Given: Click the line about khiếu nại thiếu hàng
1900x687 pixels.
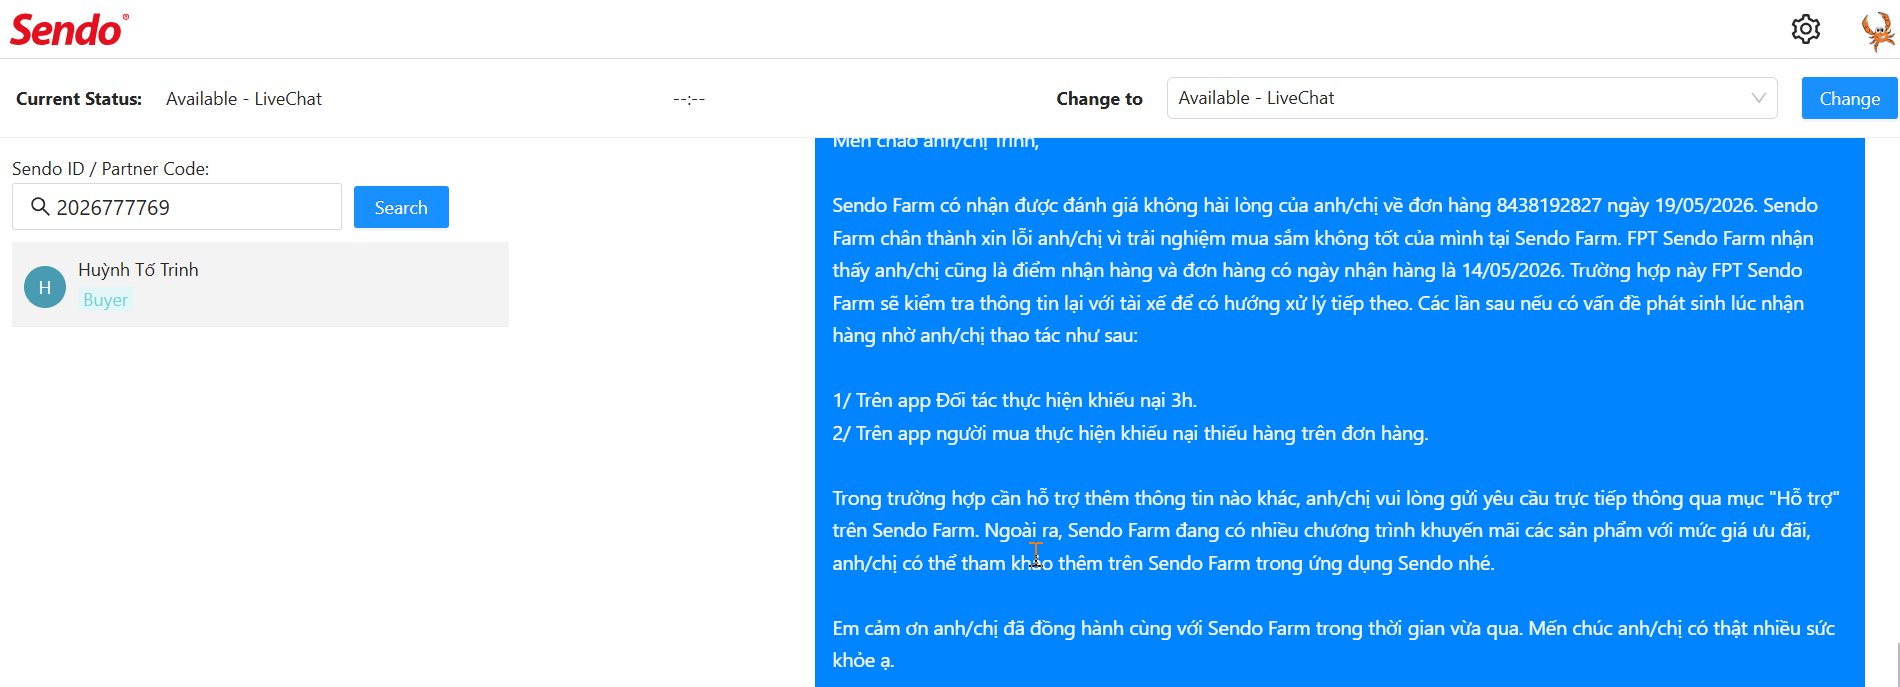Looking at the screenshot, I should click(1130, 433).
